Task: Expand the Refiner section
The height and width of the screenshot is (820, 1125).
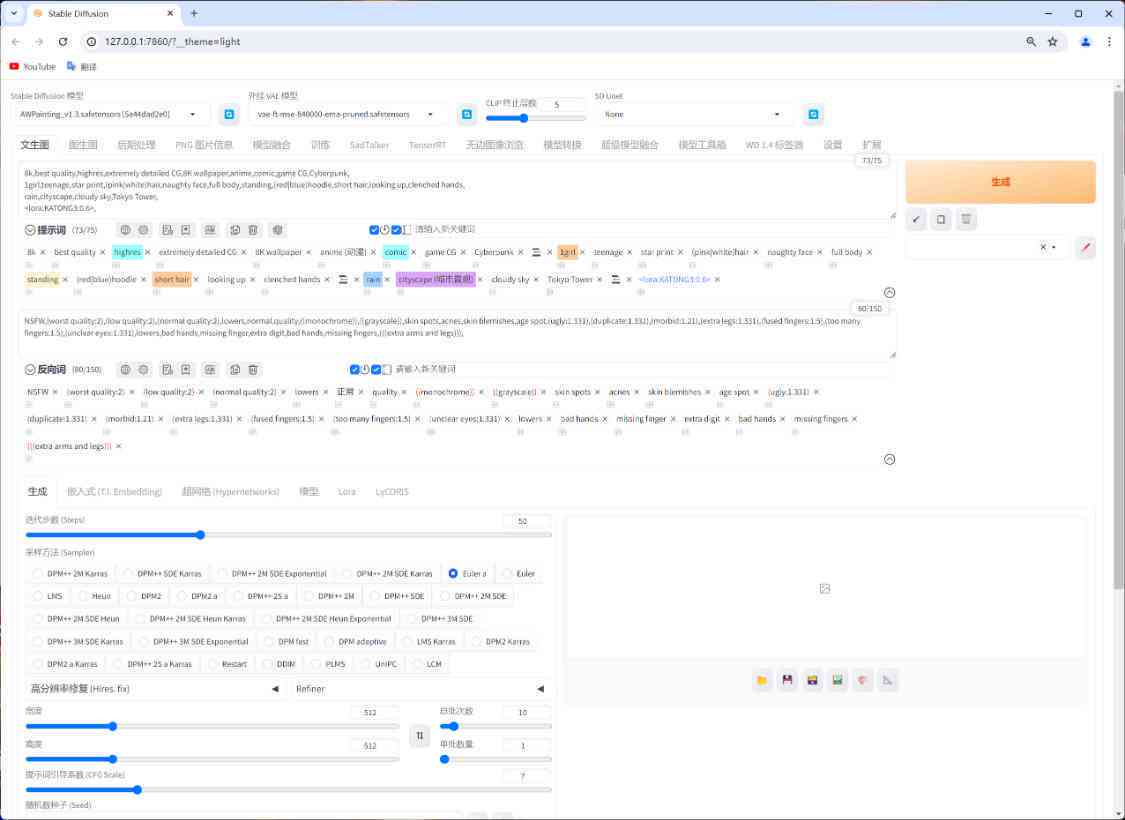Action: tap(420, 689)
